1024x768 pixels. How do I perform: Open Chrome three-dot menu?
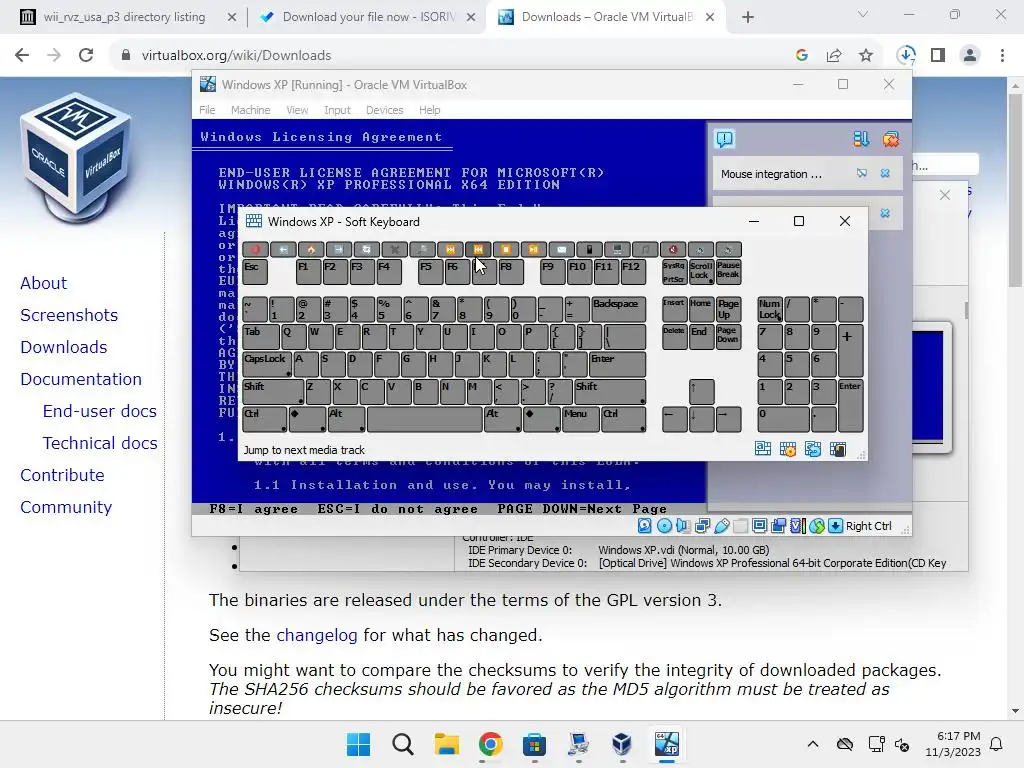click(1002, 56)
